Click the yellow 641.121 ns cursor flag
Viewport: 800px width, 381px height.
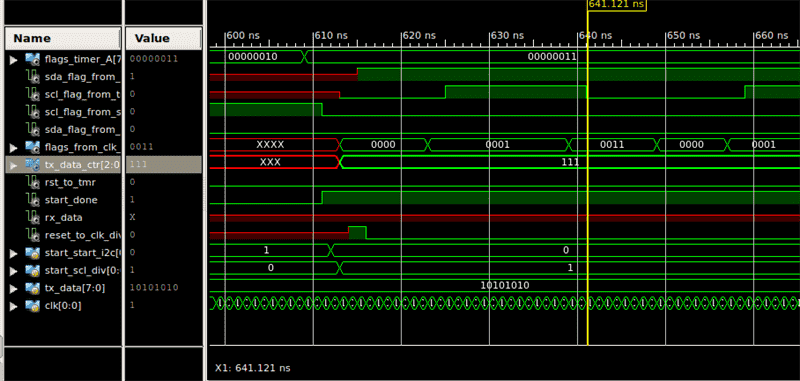point(617,5)
